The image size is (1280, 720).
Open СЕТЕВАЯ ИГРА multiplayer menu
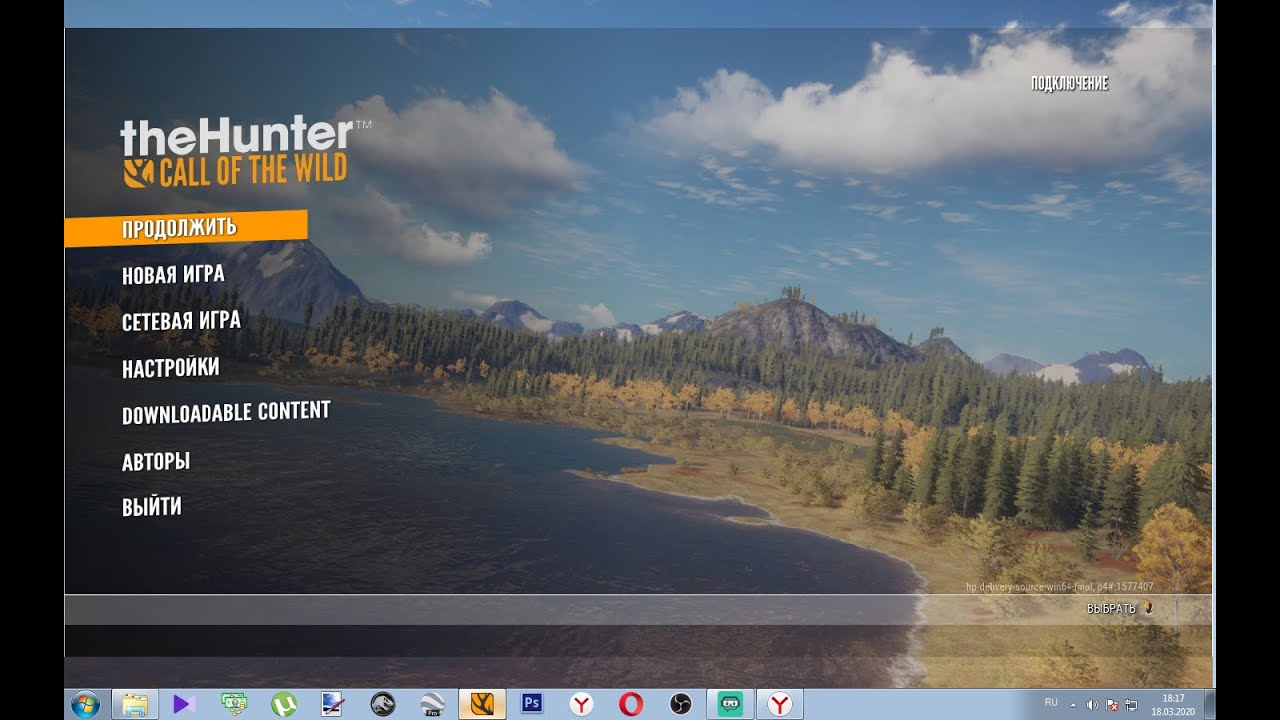(x=181, y=321)
